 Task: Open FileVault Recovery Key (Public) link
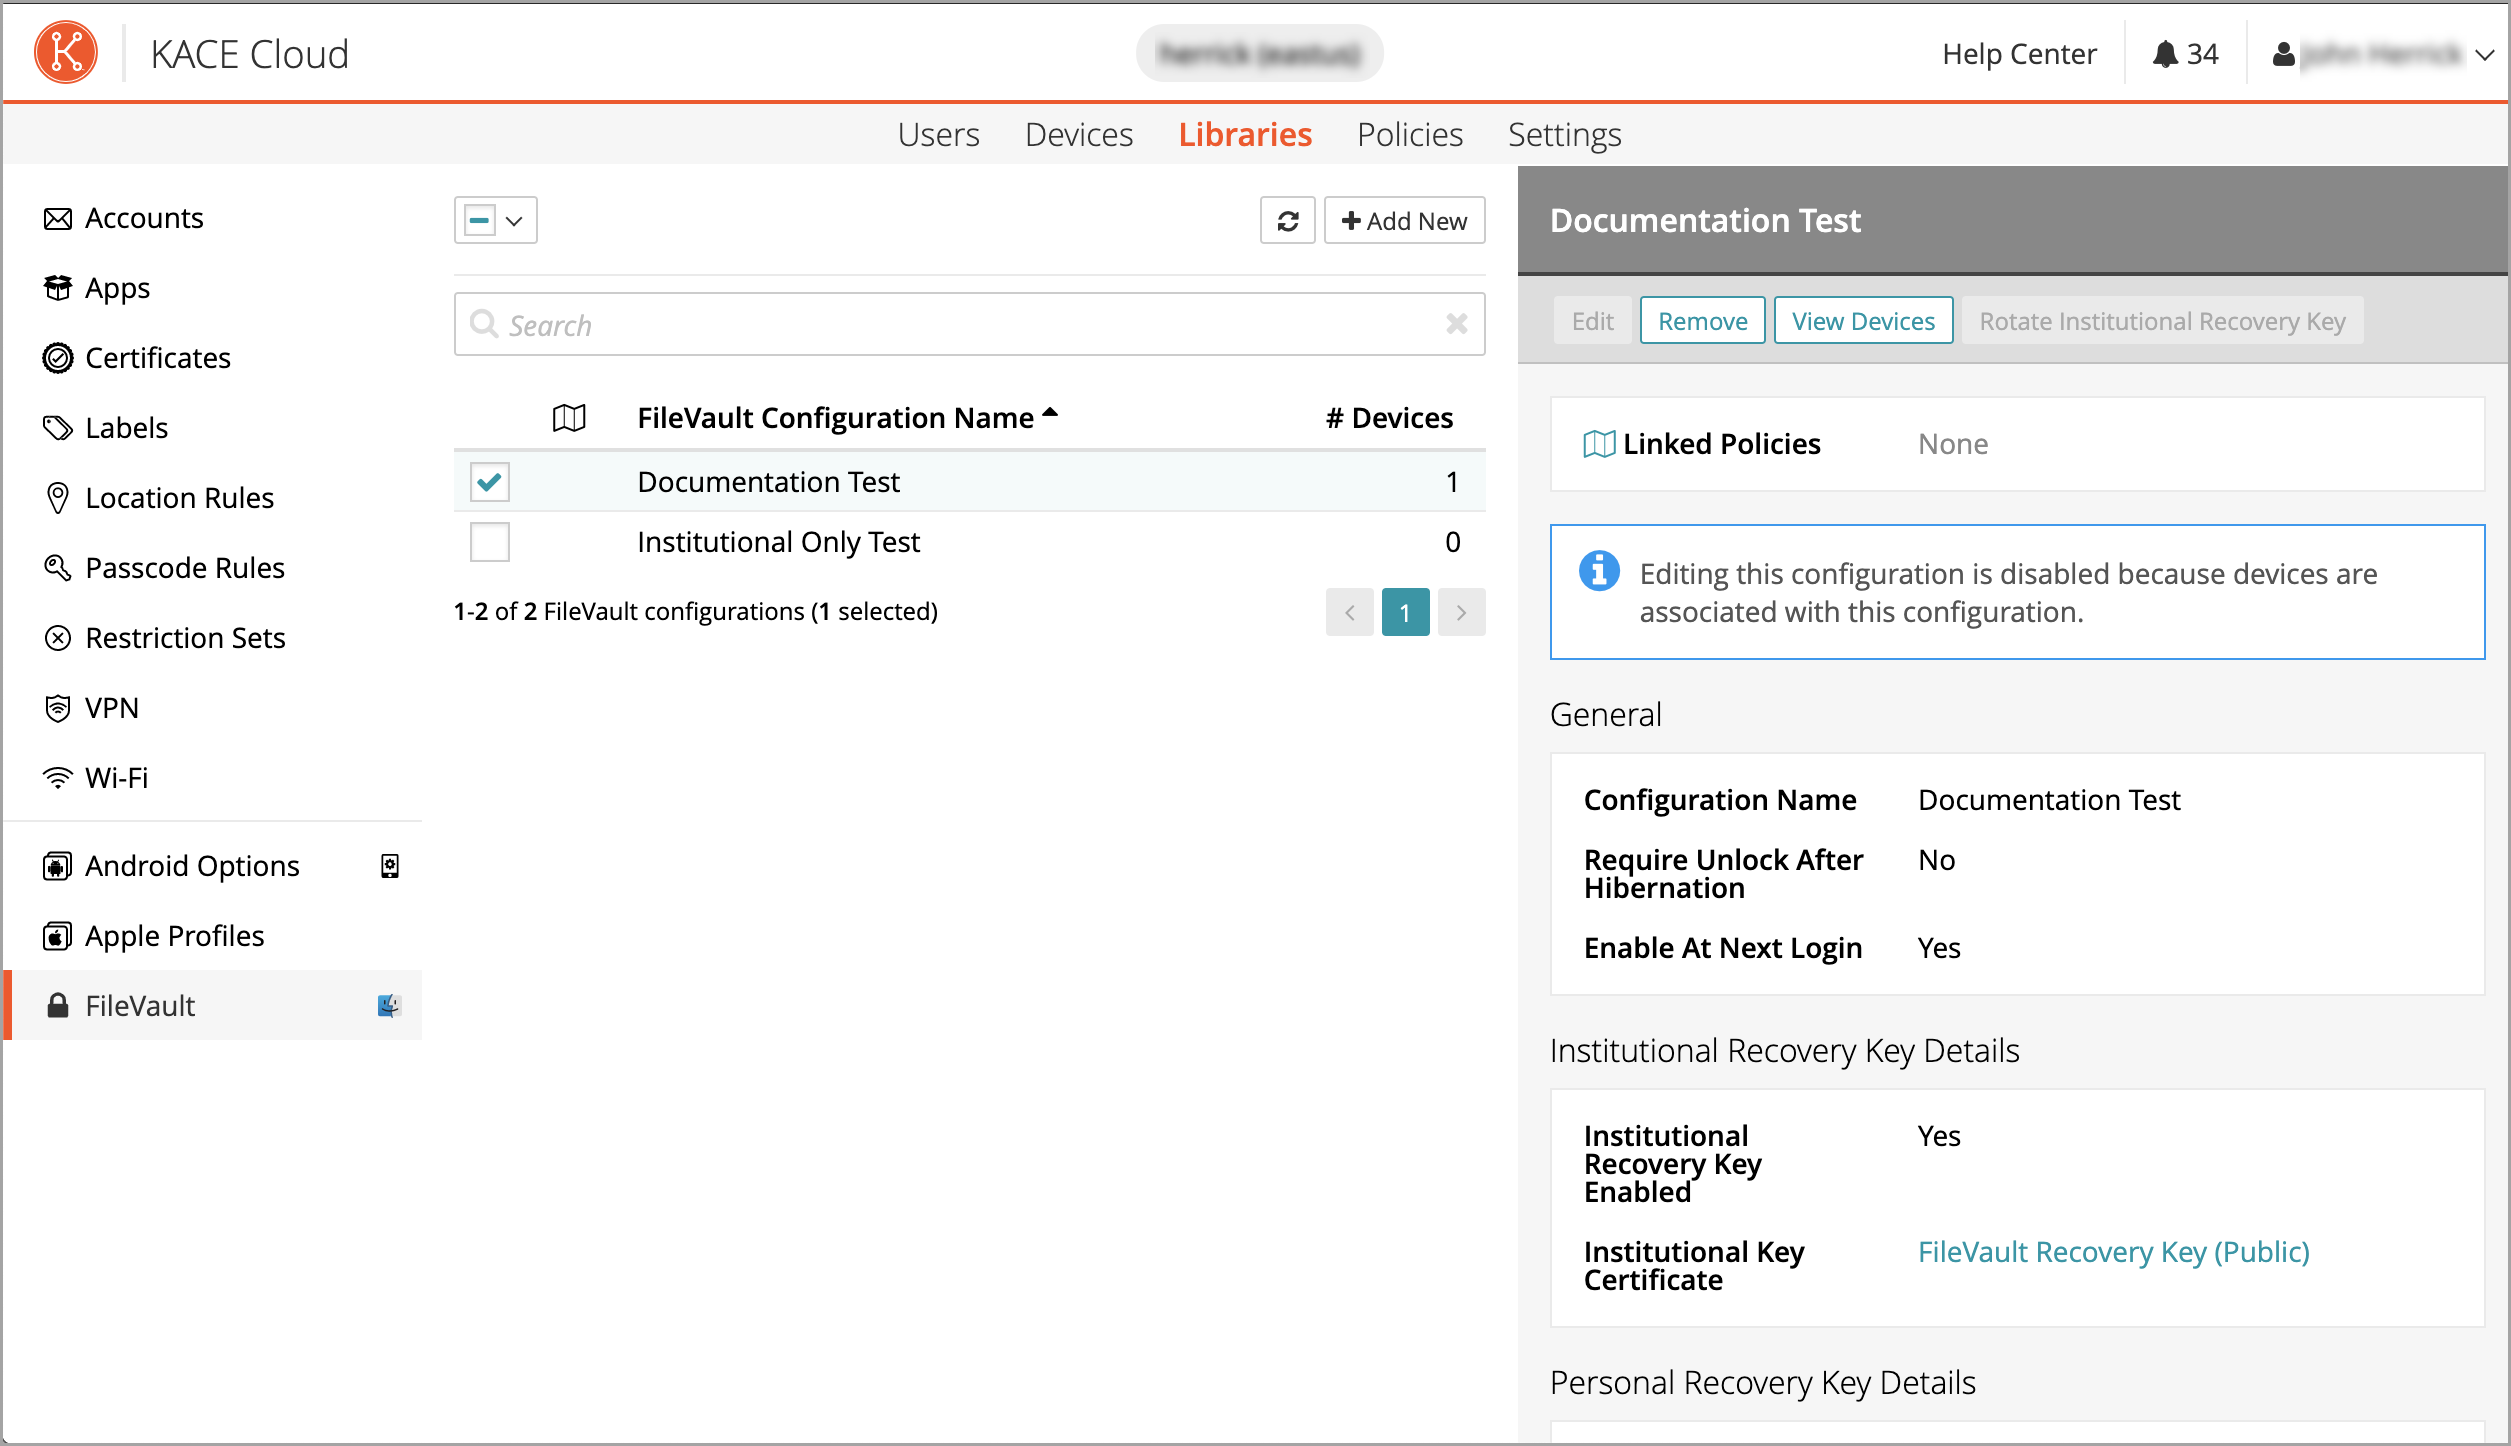tap(2113, 1252)
